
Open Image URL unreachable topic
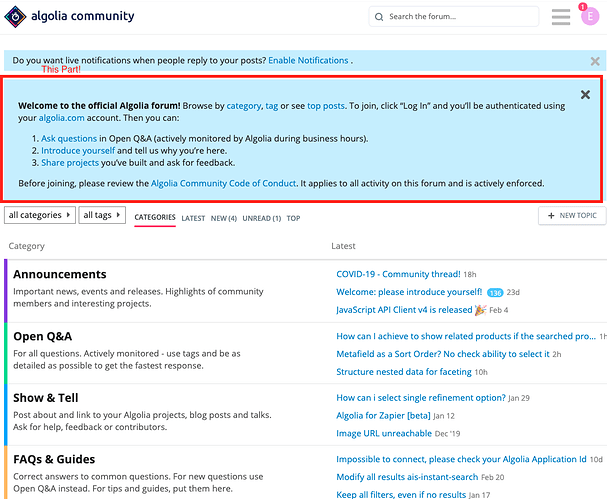pos(384,433)
